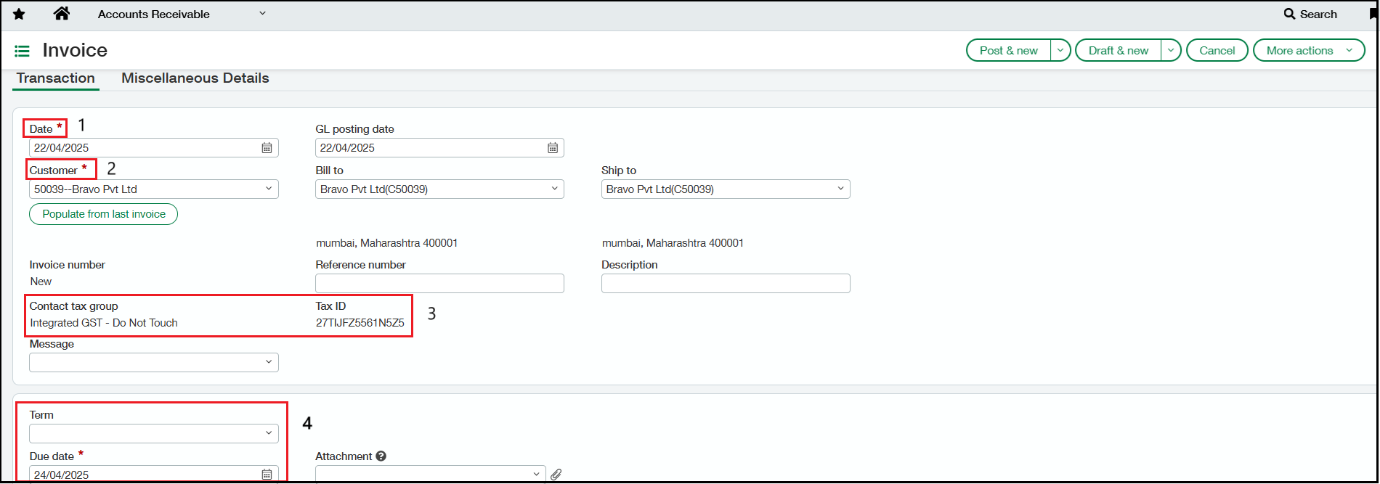The image size is (1380, 484).
Task: Select the Transaction tab
Action: click(56, 78)
